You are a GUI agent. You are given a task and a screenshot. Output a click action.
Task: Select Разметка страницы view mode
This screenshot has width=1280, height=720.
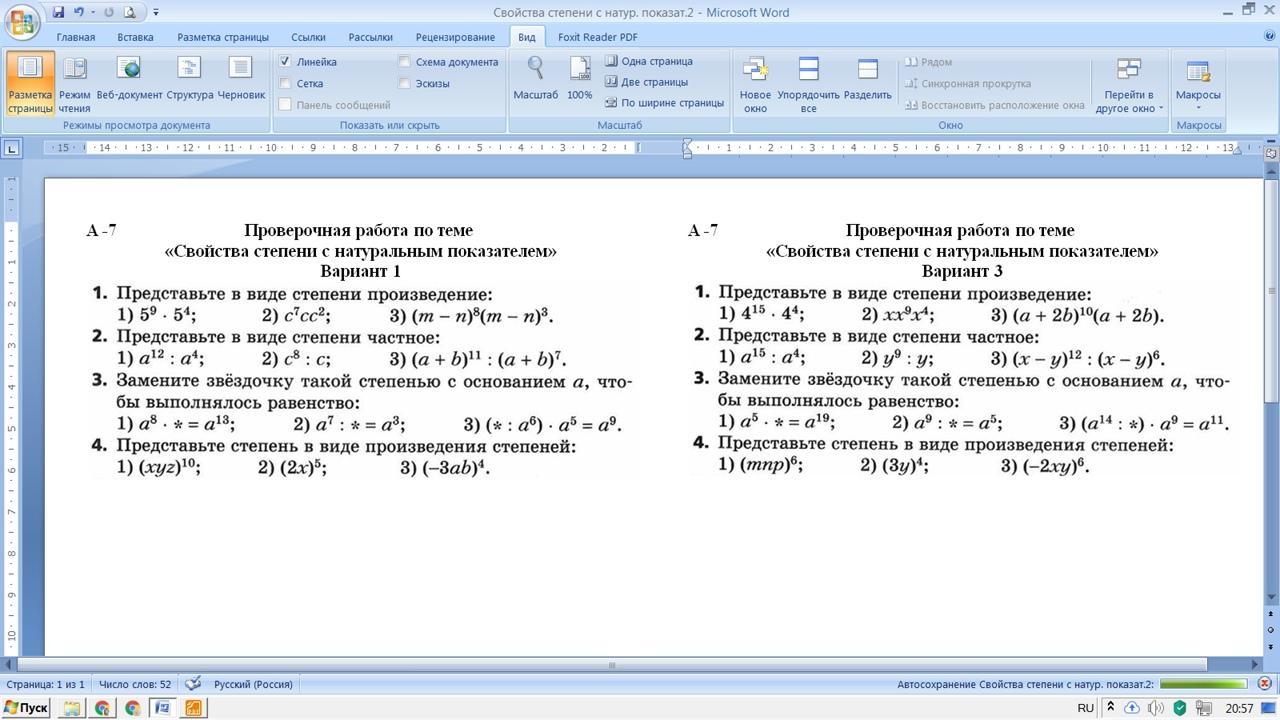click(x=30, y=83)
